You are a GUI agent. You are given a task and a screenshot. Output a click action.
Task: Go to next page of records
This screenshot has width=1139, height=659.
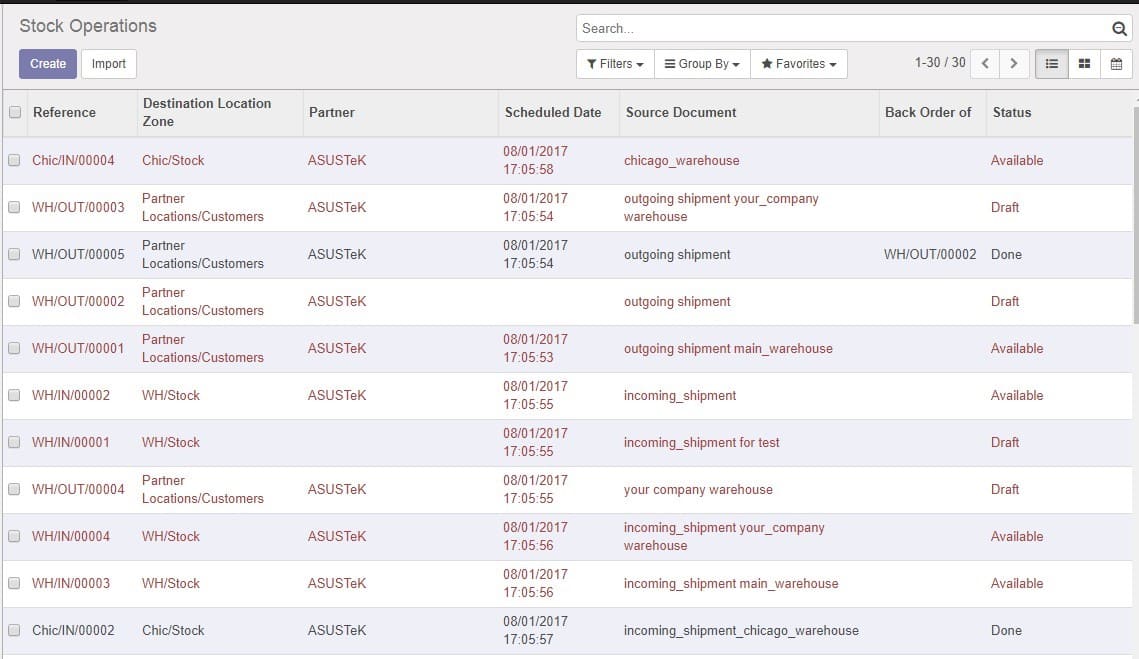click(1014, 64)
